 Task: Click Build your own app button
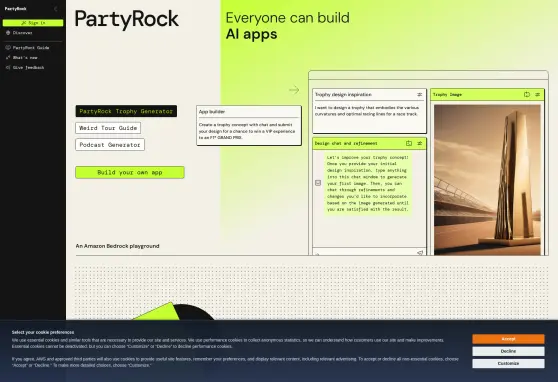click(130, 172)
